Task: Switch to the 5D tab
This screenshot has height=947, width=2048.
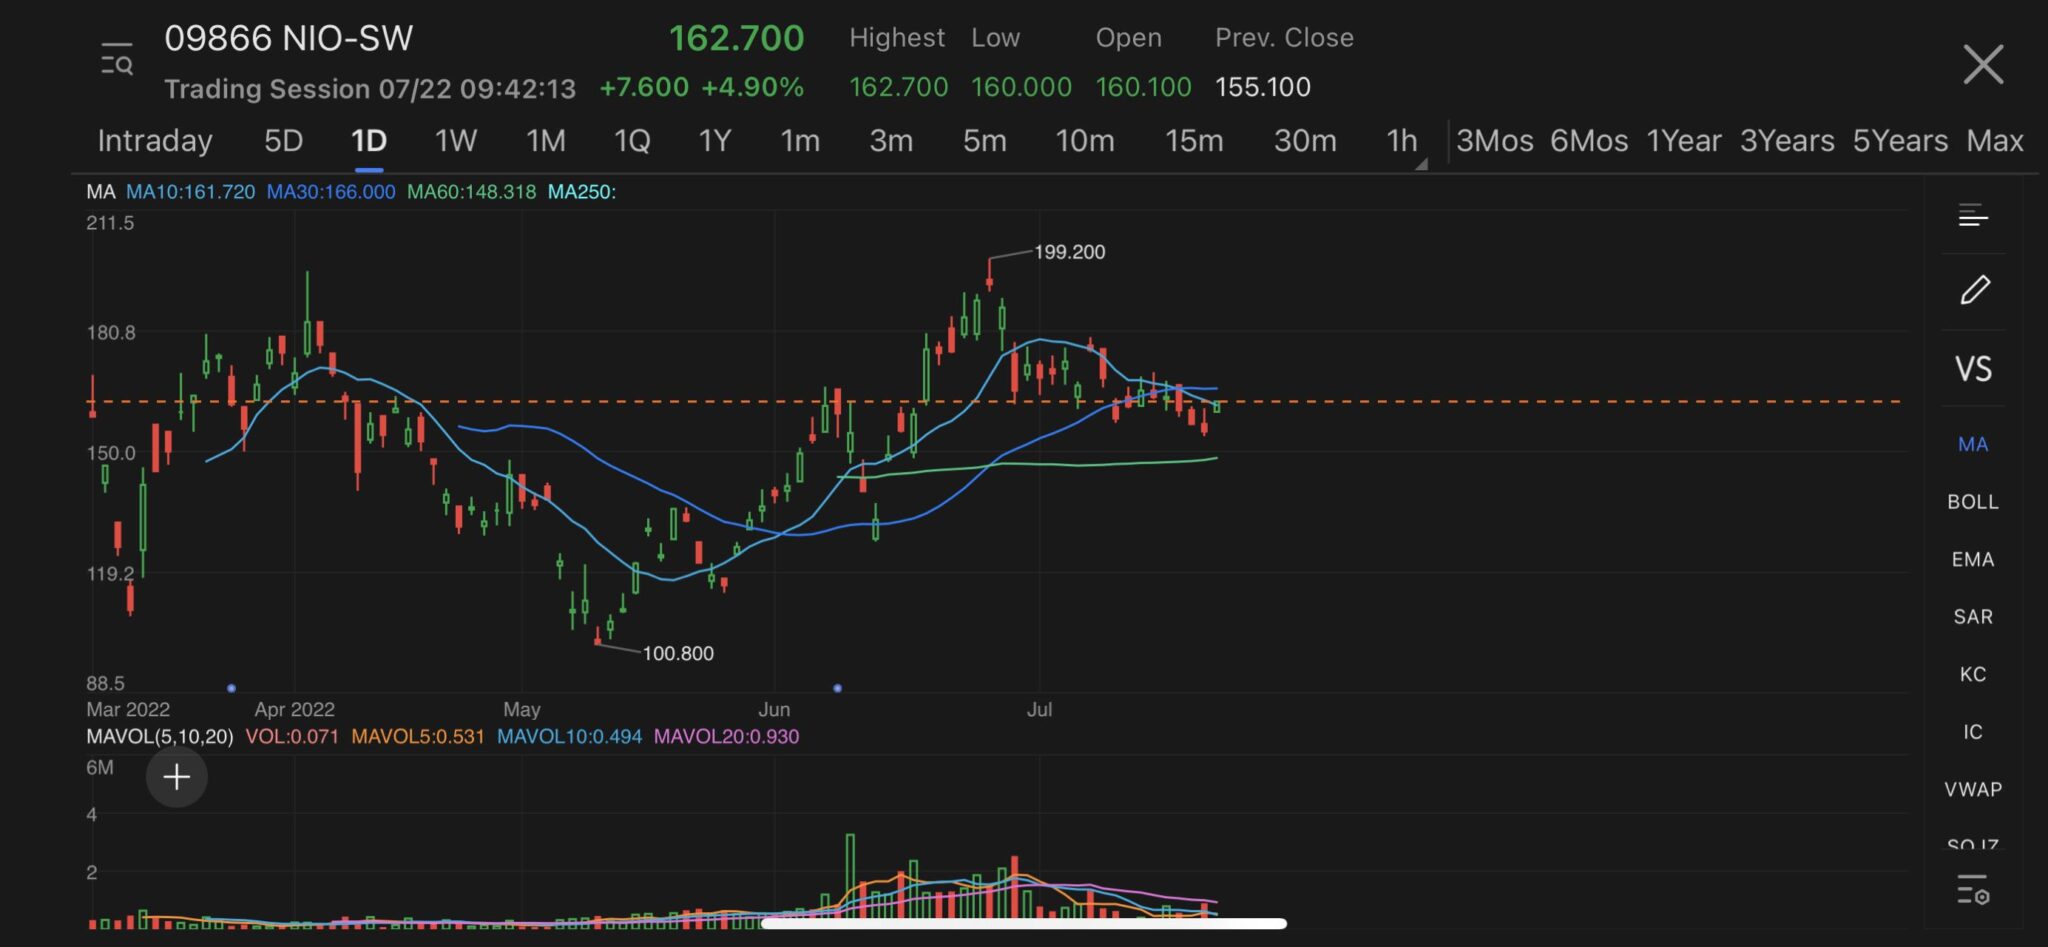Action: [x=283, y=141]
